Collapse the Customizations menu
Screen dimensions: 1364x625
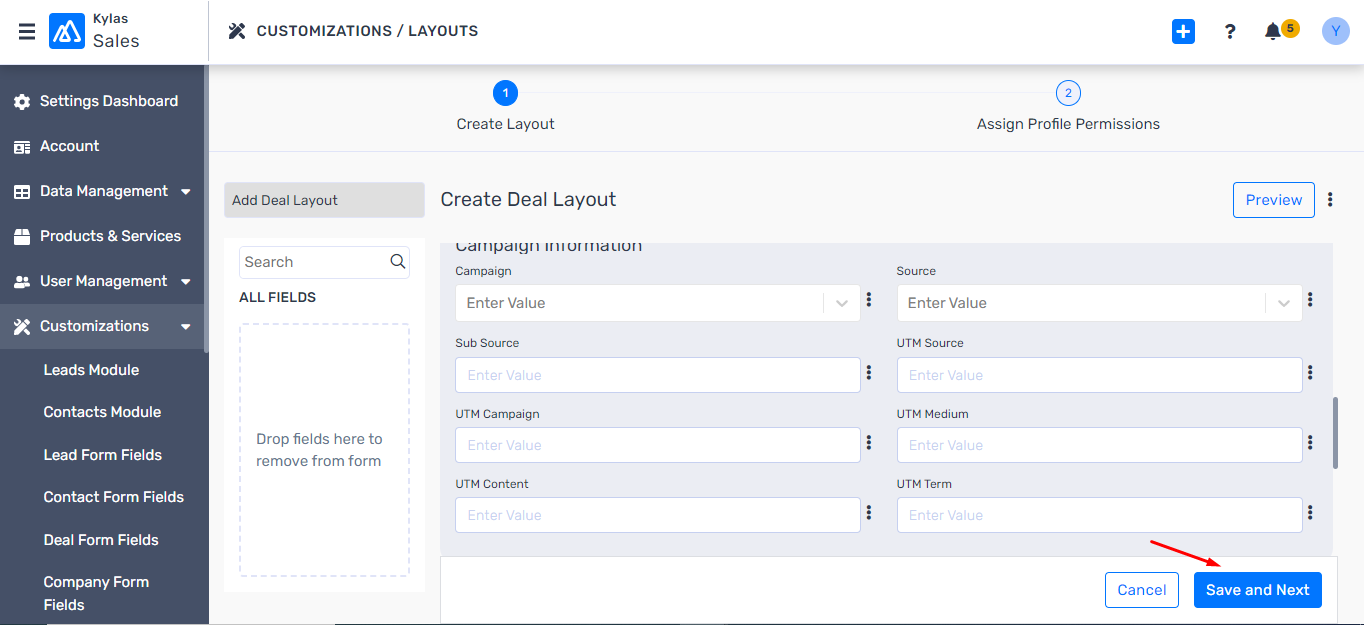(186, 326)
